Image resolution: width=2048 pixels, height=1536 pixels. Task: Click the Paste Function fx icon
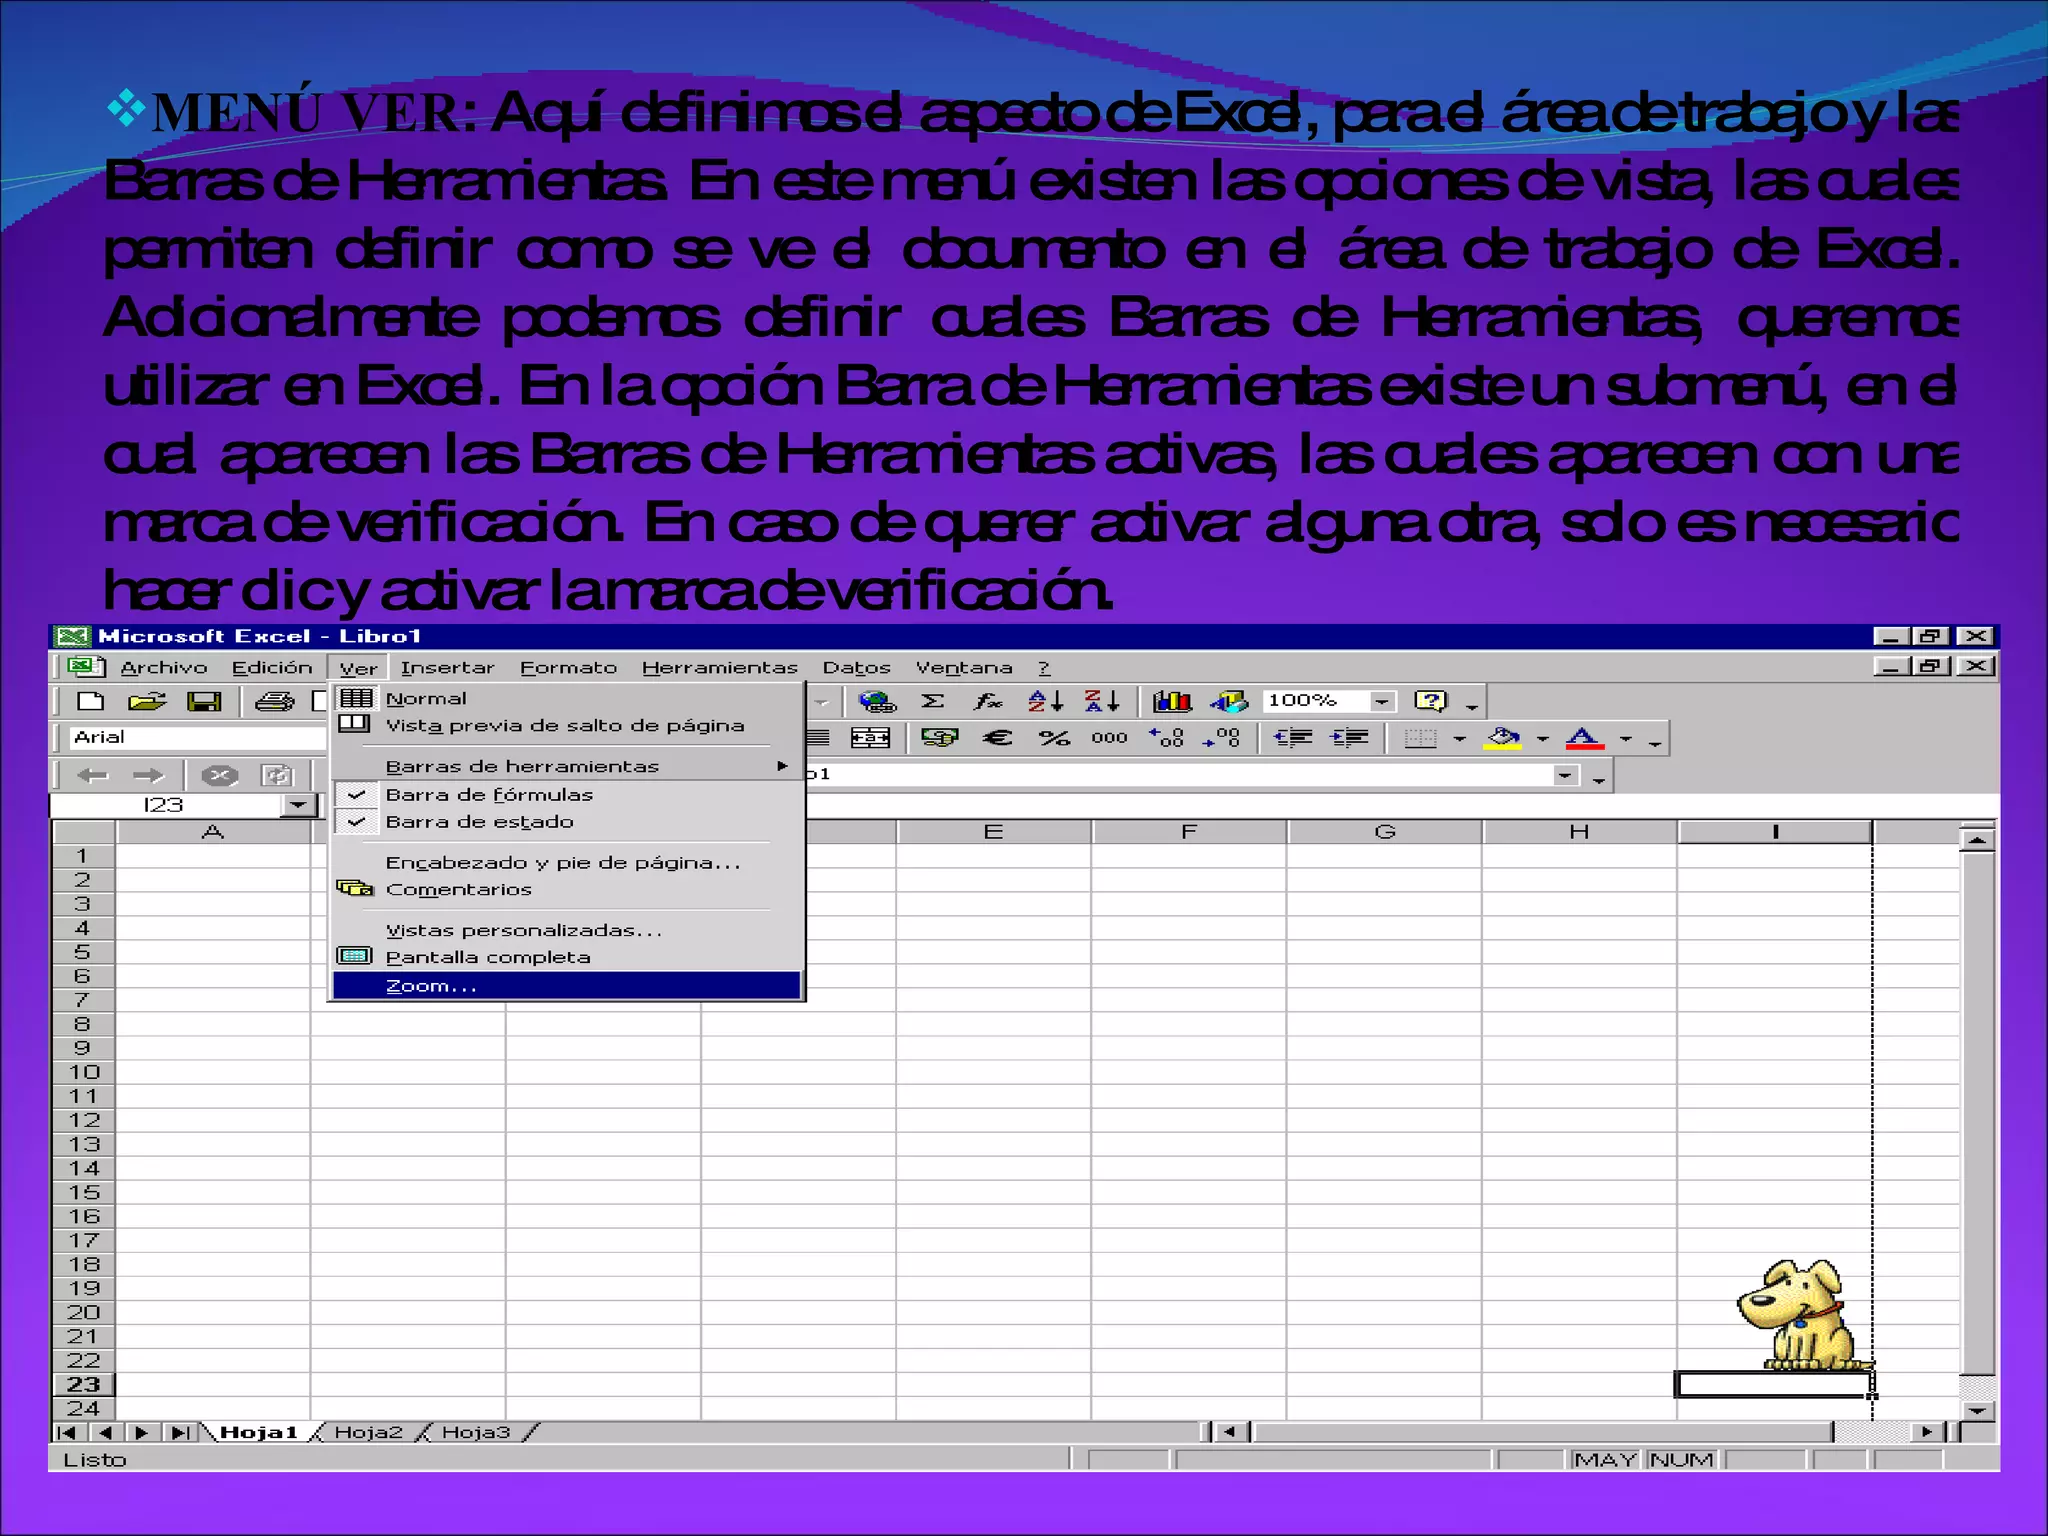point(988,701)
